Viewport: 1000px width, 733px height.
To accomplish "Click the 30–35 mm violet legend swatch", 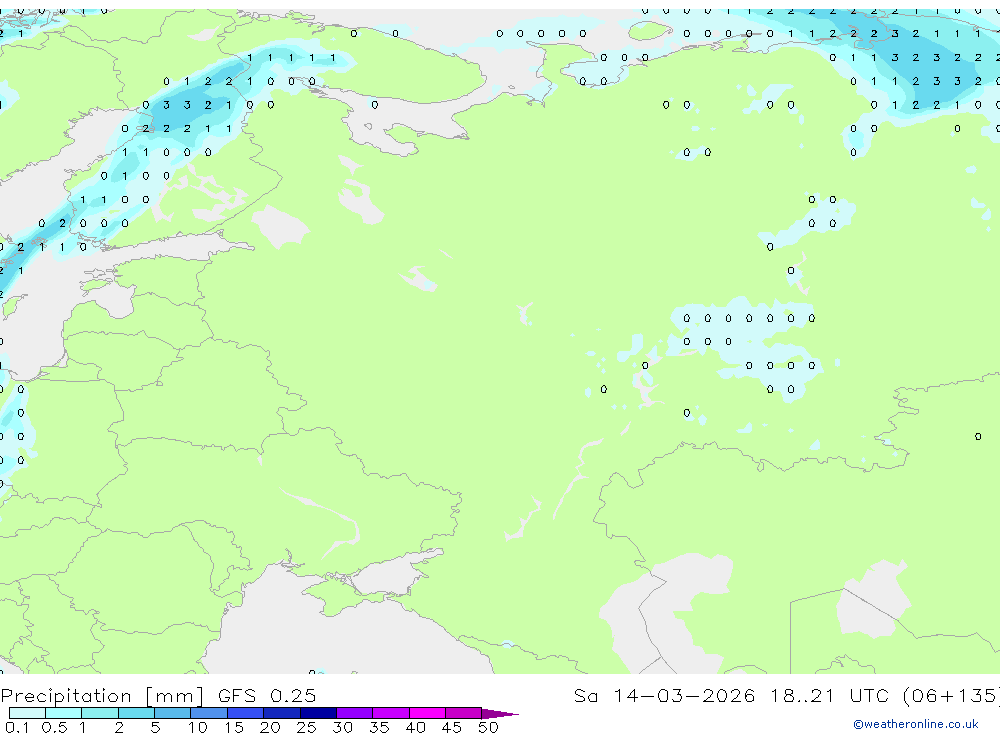I will [x=355, y=713].
